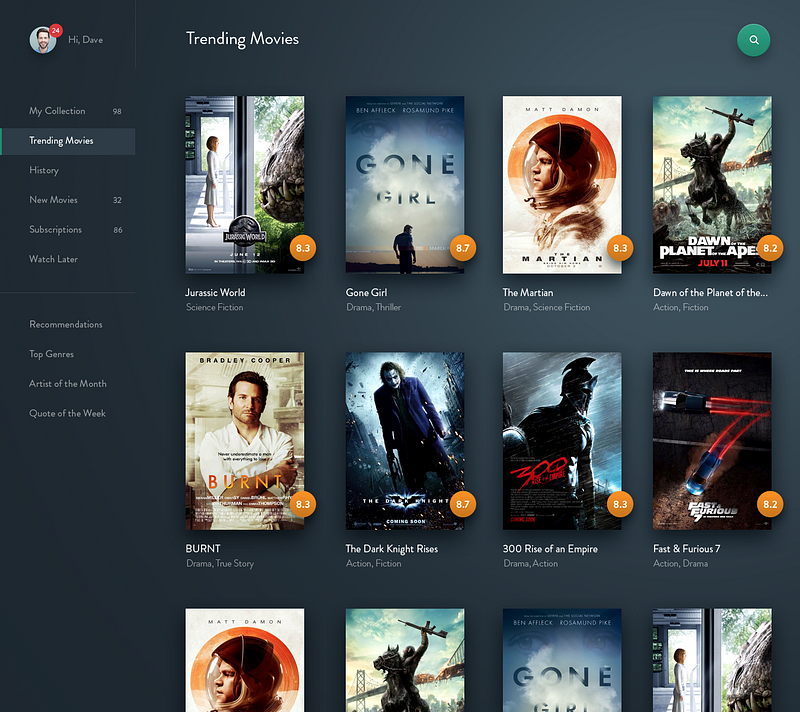Select the 8.3 rating badge on The Martian
The image size is (800, 712).
click(x=620, y=248)
